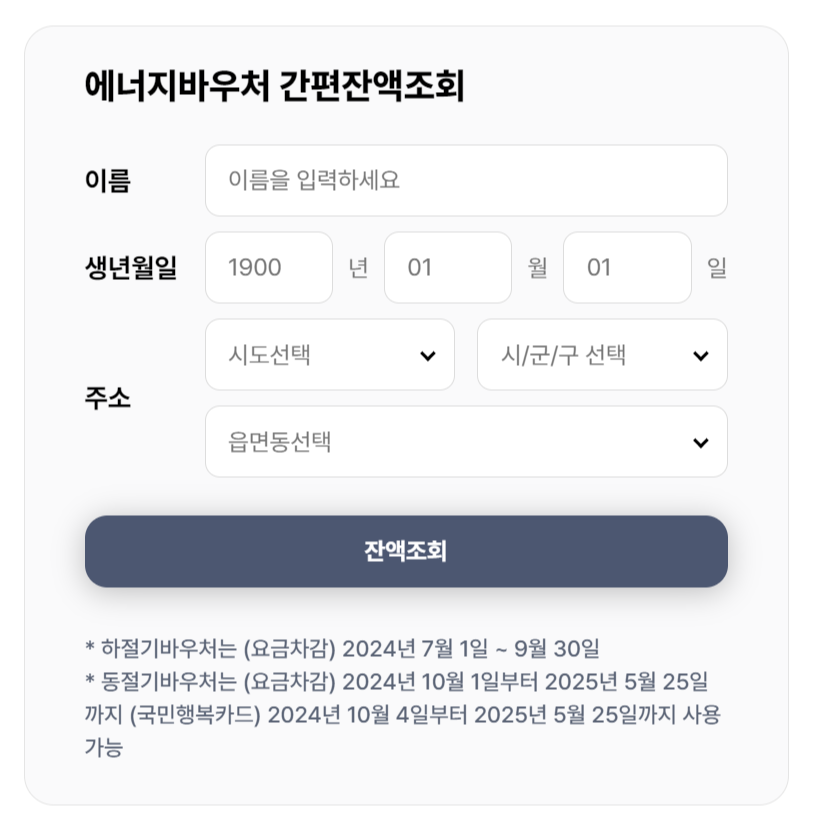Click the 생년월일 row label

coord(130,267)
